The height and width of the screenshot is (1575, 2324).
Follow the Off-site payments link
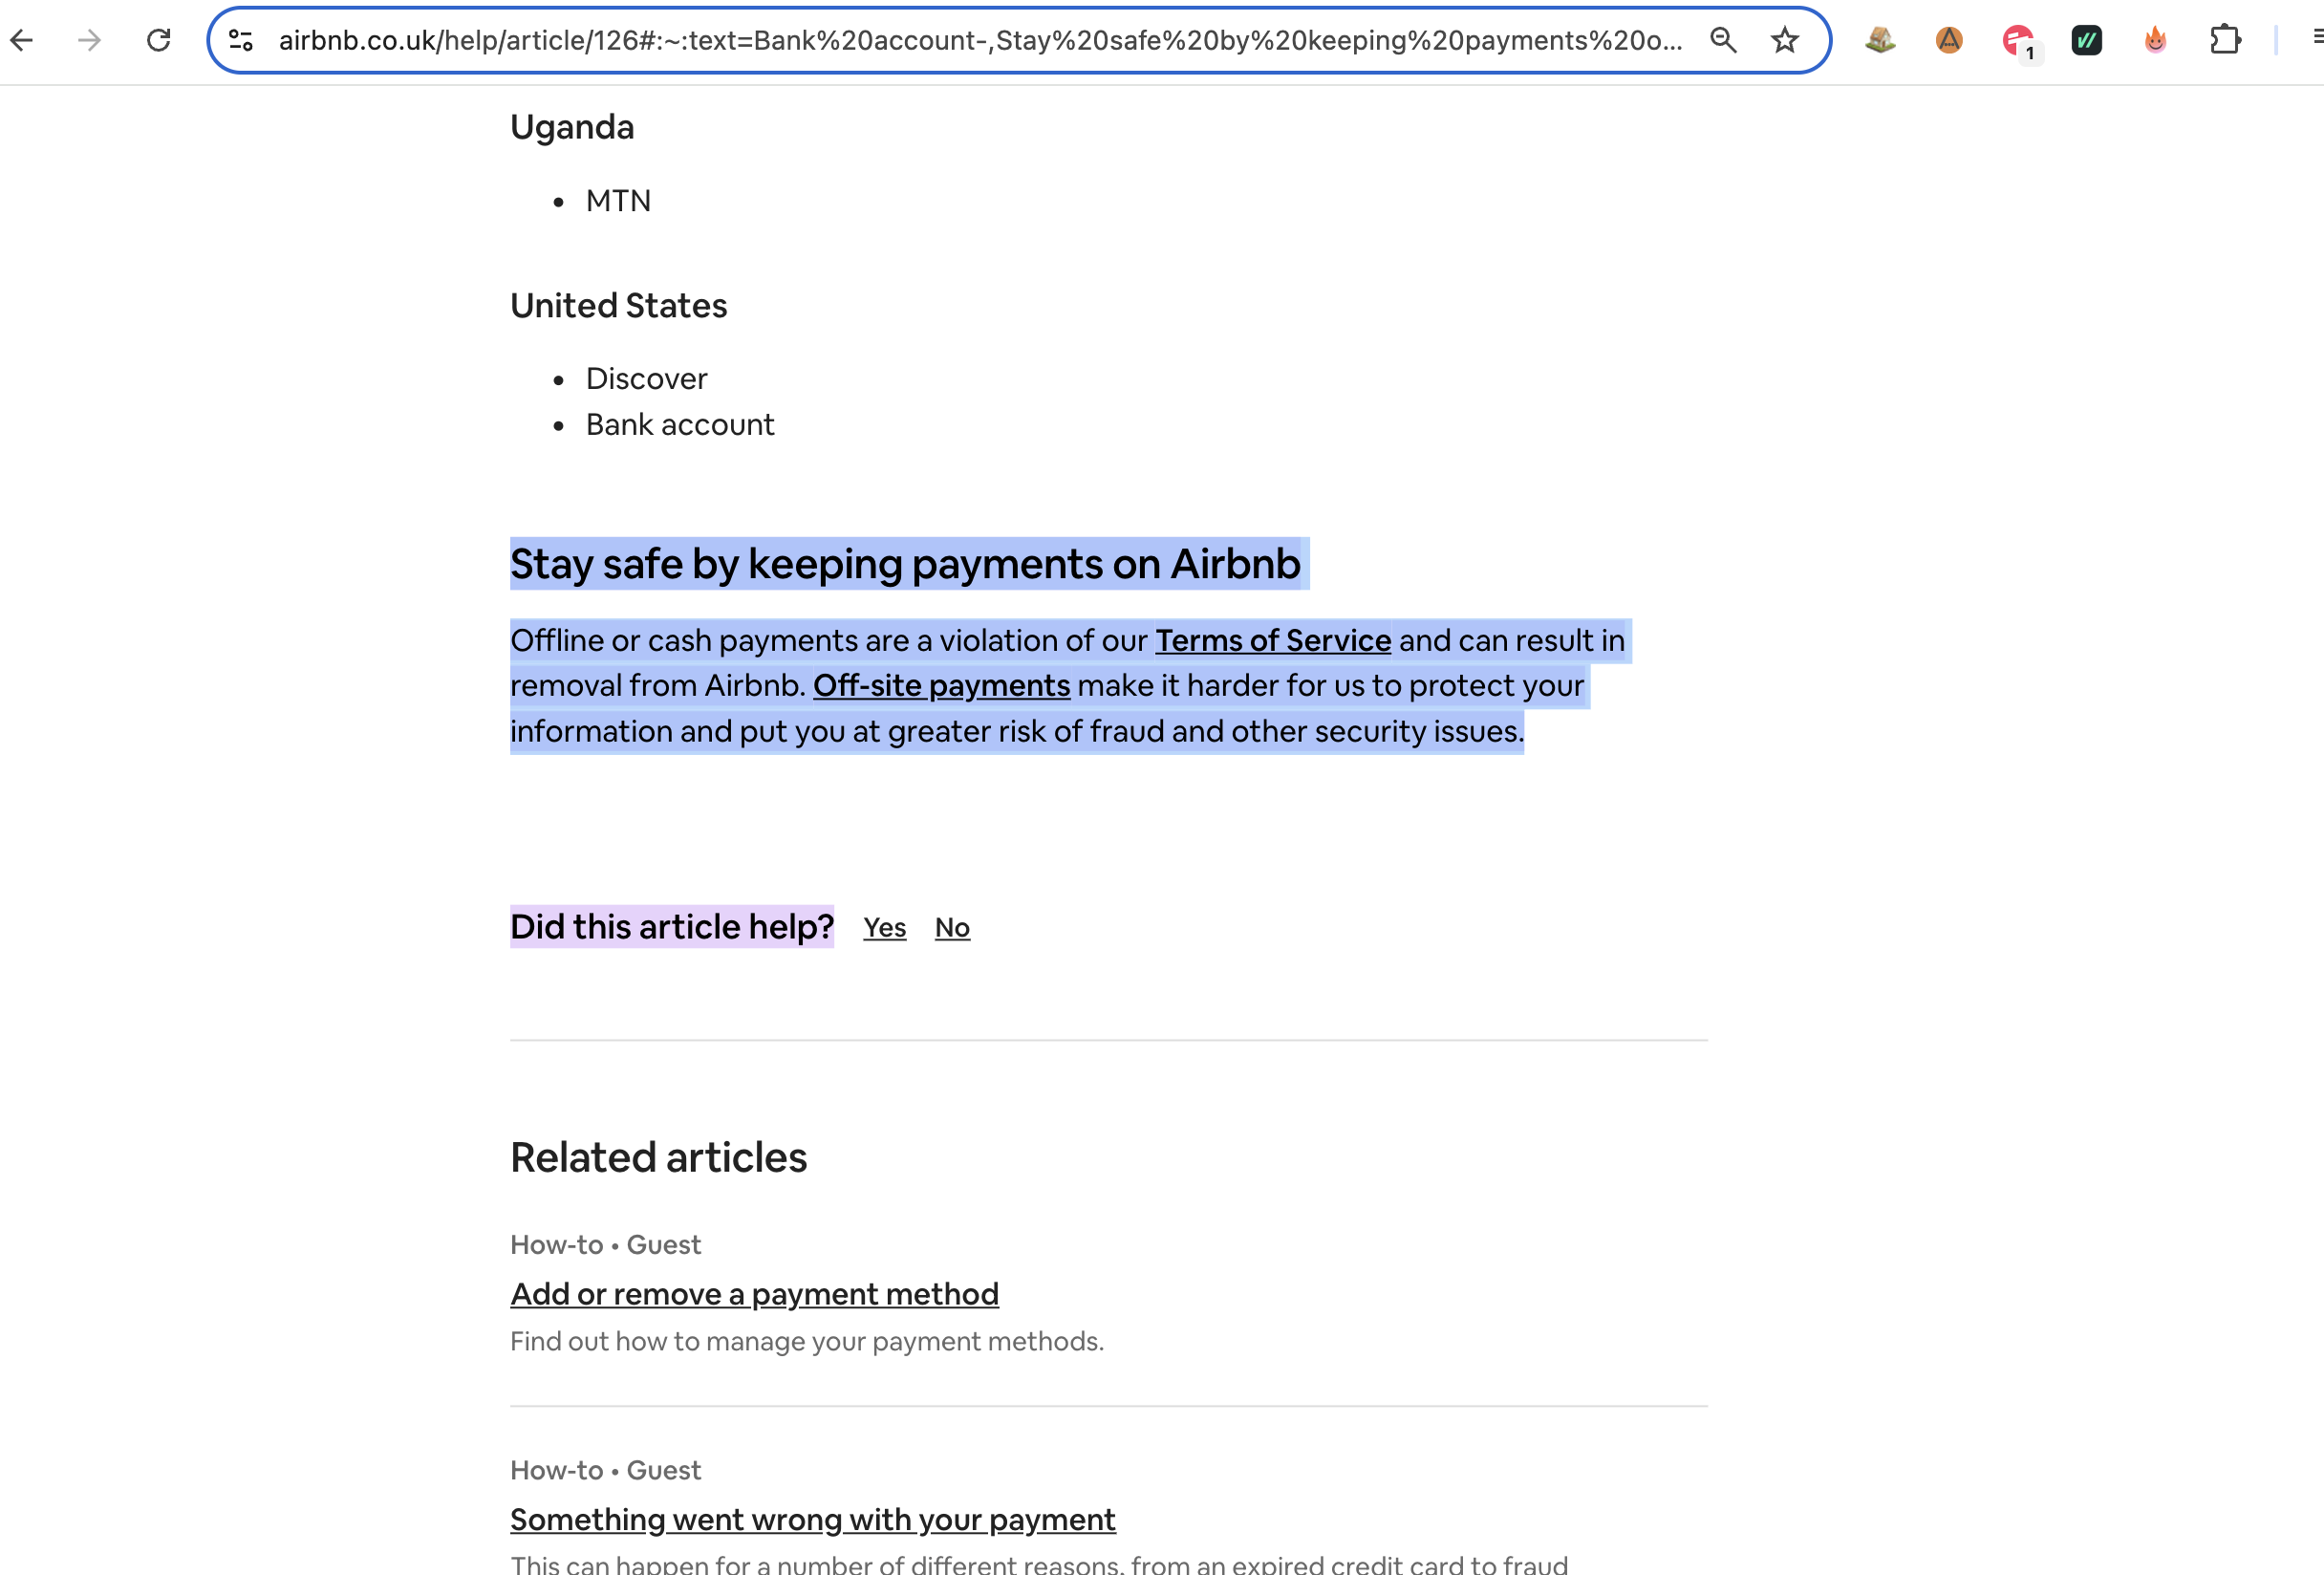(941, 686)
